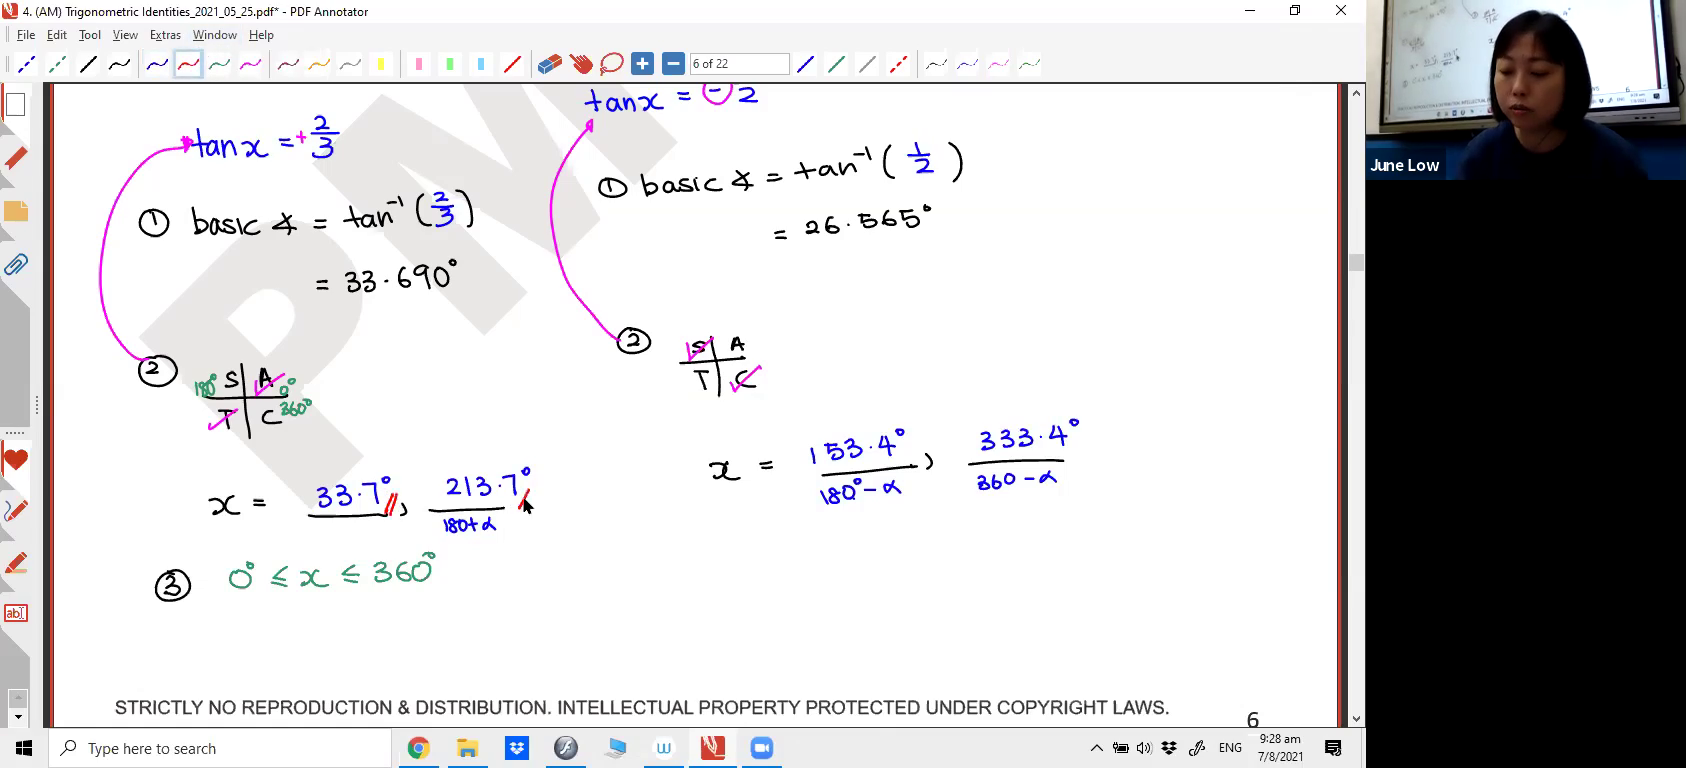Select the black straight line tool
The image size is (1686, 768).
88,64
